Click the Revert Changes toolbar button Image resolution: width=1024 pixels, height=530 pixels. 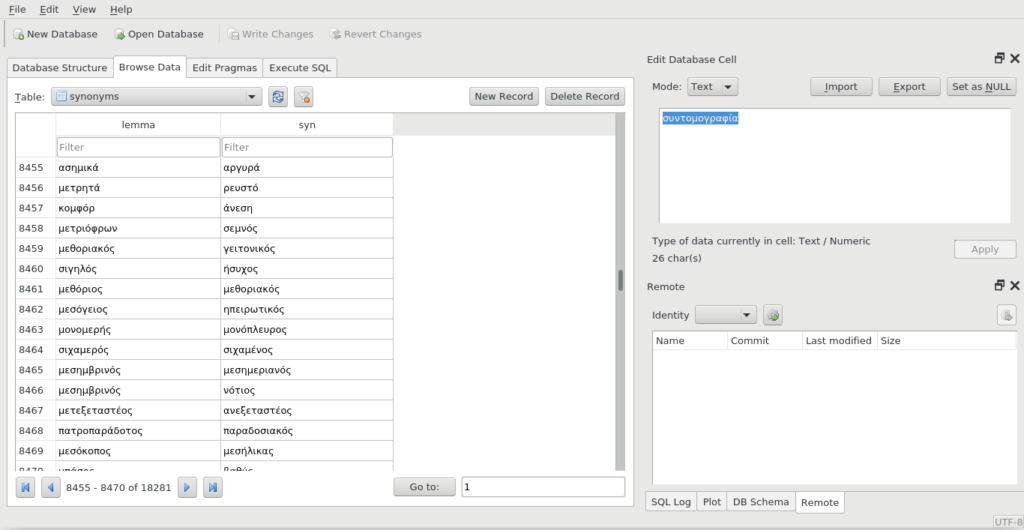click(375, 34)
